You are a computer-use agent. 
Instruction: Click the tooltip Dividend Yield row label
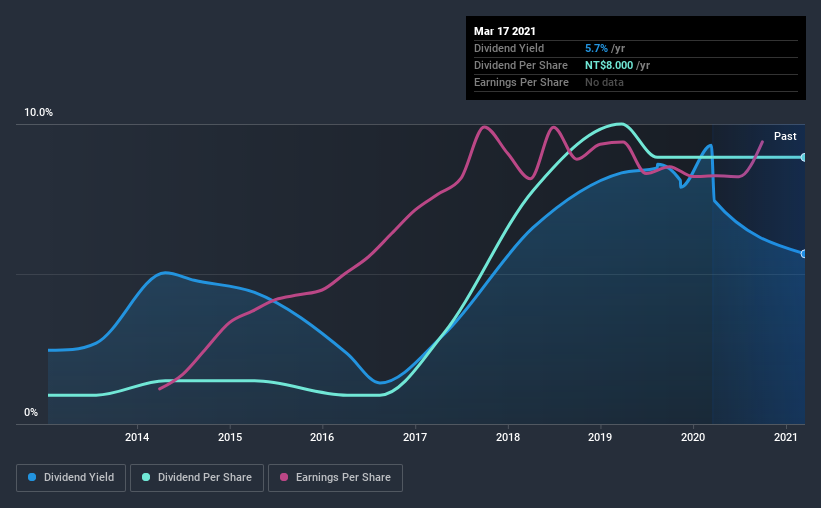coord(509,48)
